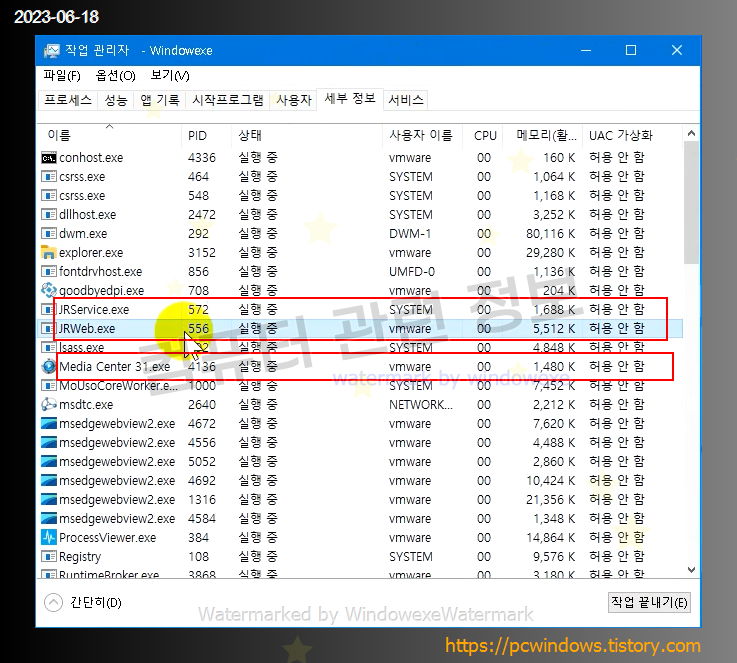This screenshot has width=737, height=663.
Task: Click the msdtc.exe process icon
Action: [x=49, y=405]
